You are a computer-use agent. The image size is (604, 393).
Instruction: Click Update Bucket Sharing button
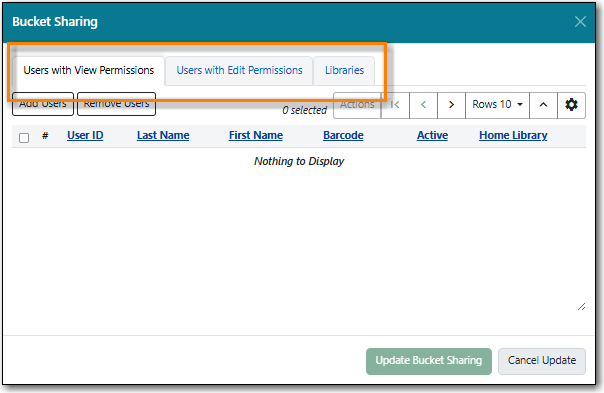coord(429,361)
